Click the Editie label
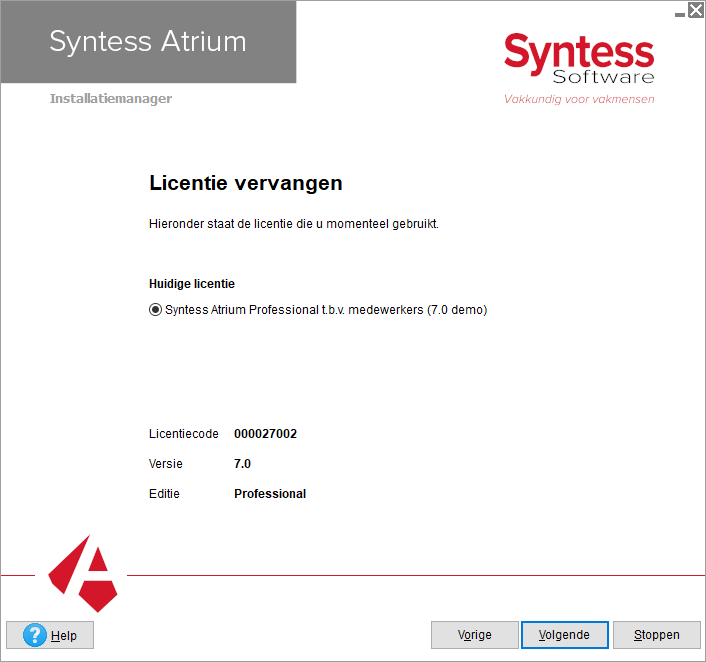This screenshot has height=662, width=706. click(164, 494)
